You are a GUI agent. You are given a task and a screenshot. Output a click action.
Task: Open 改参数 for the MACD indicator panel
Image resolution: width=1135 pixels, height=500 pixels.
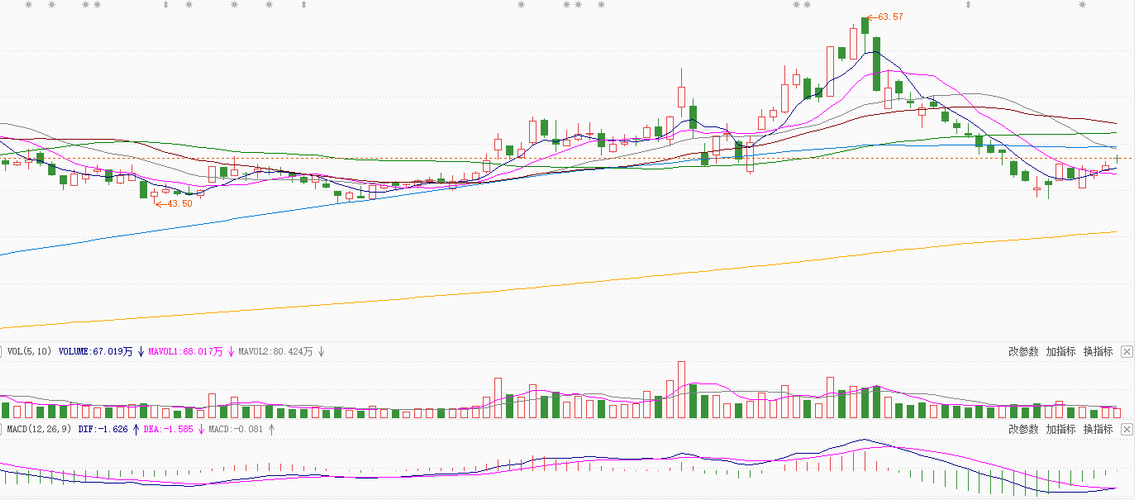1023,429
